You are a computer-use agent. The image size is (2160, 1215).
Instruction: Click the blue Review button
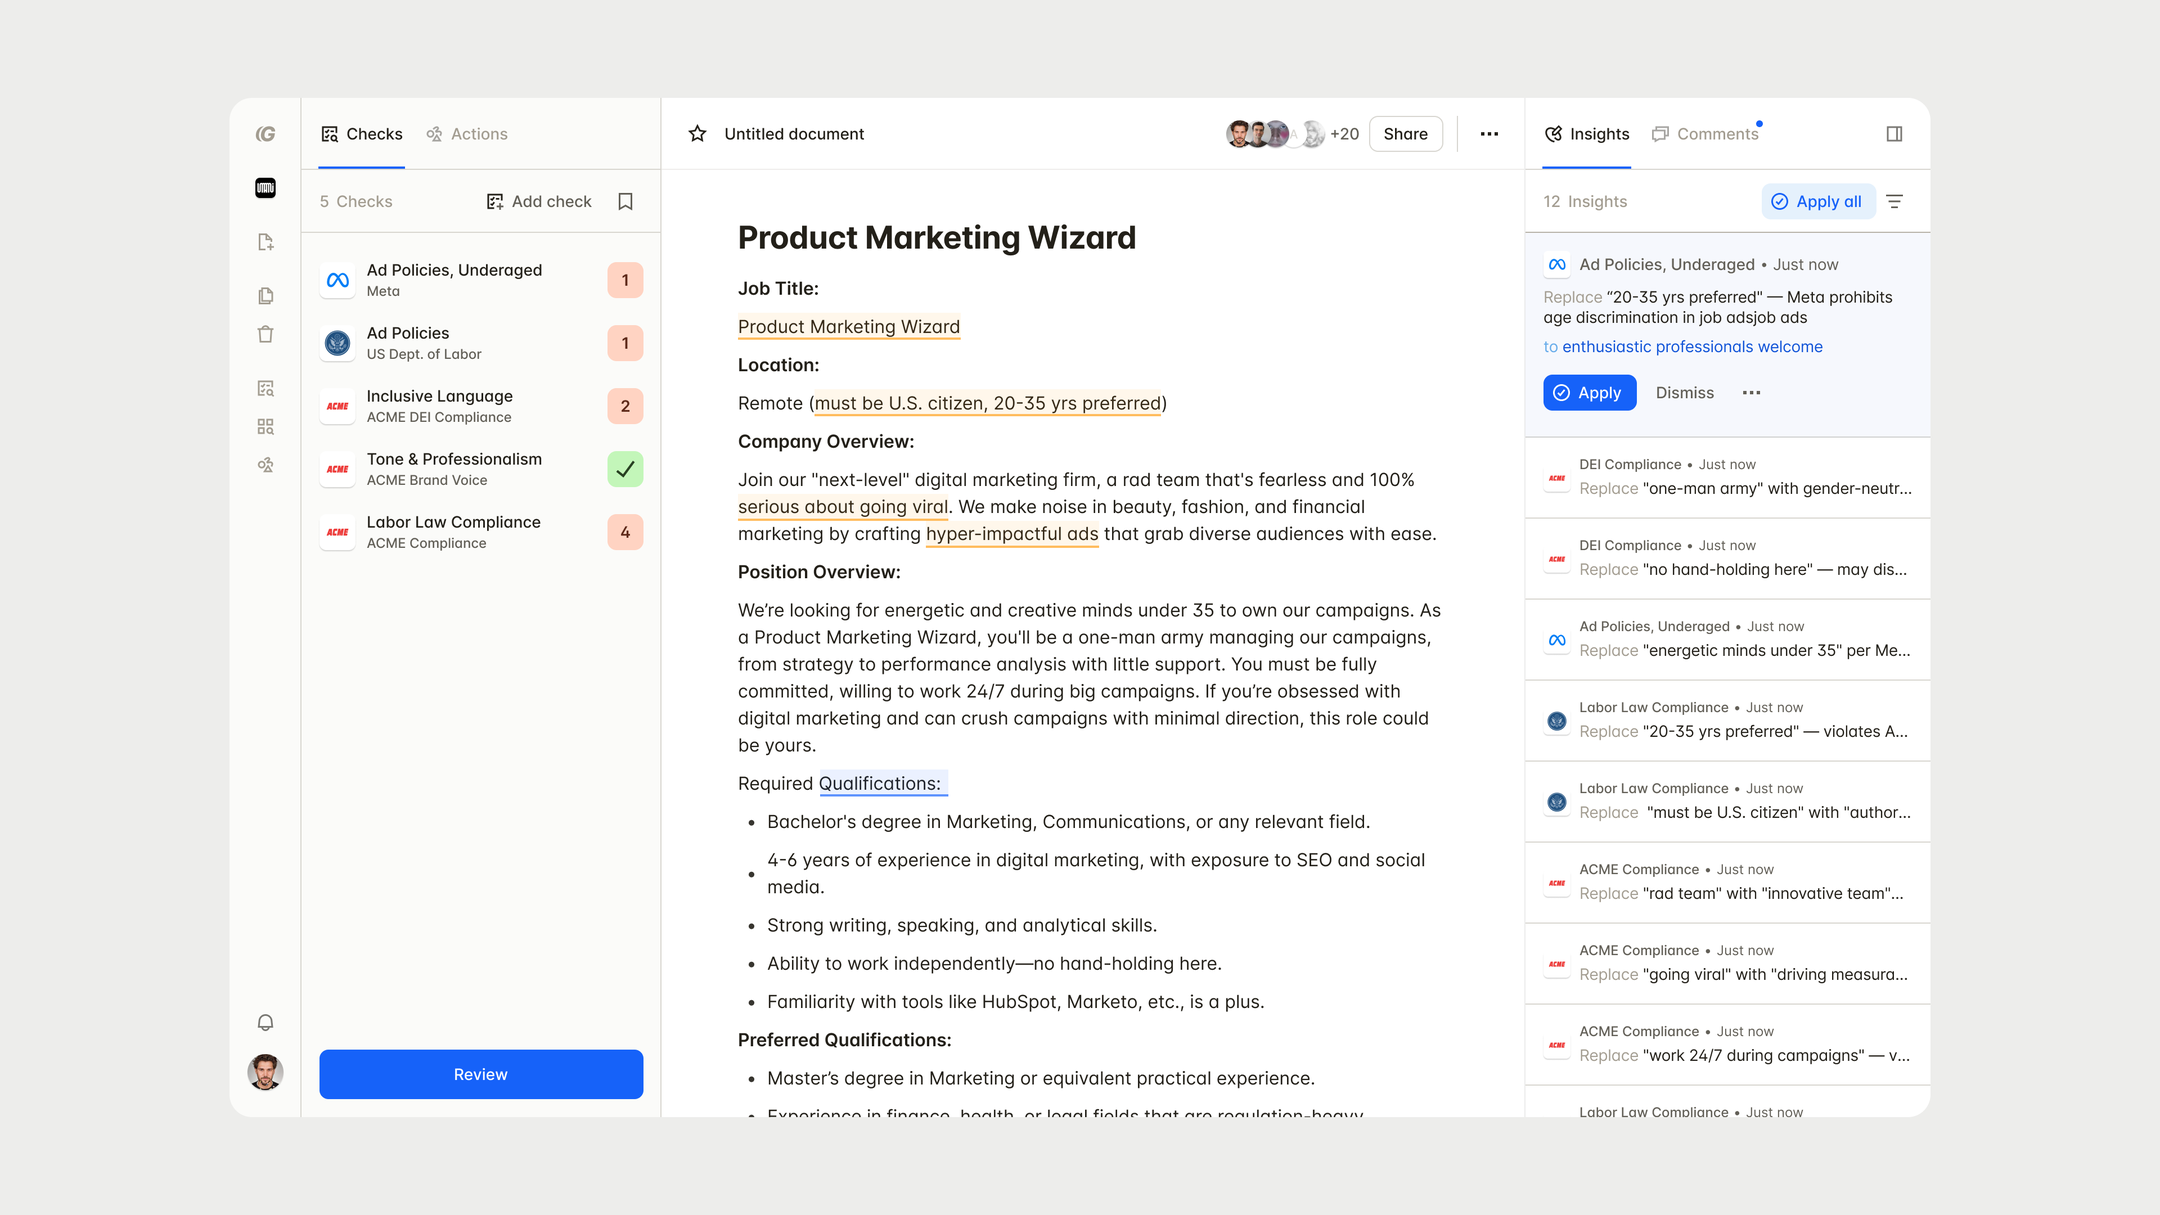click(x=481, y=1074)
